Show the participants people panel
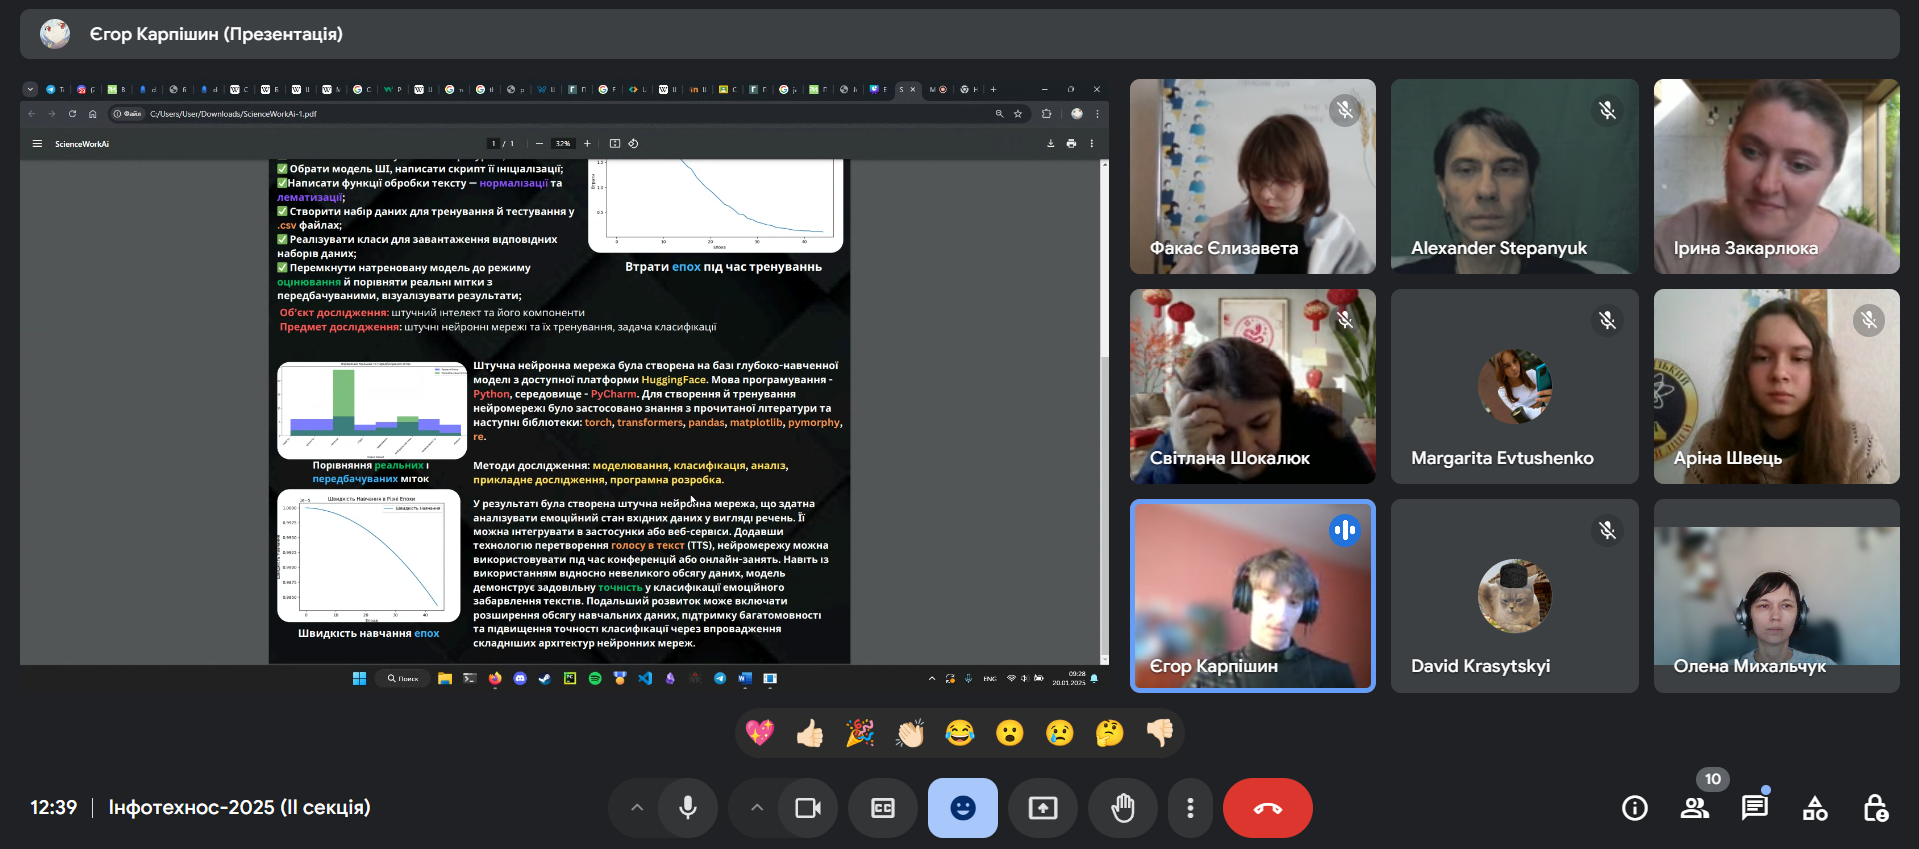Image resolution: width=1919 pixels, height=849 pixels. coord(1695,808)
